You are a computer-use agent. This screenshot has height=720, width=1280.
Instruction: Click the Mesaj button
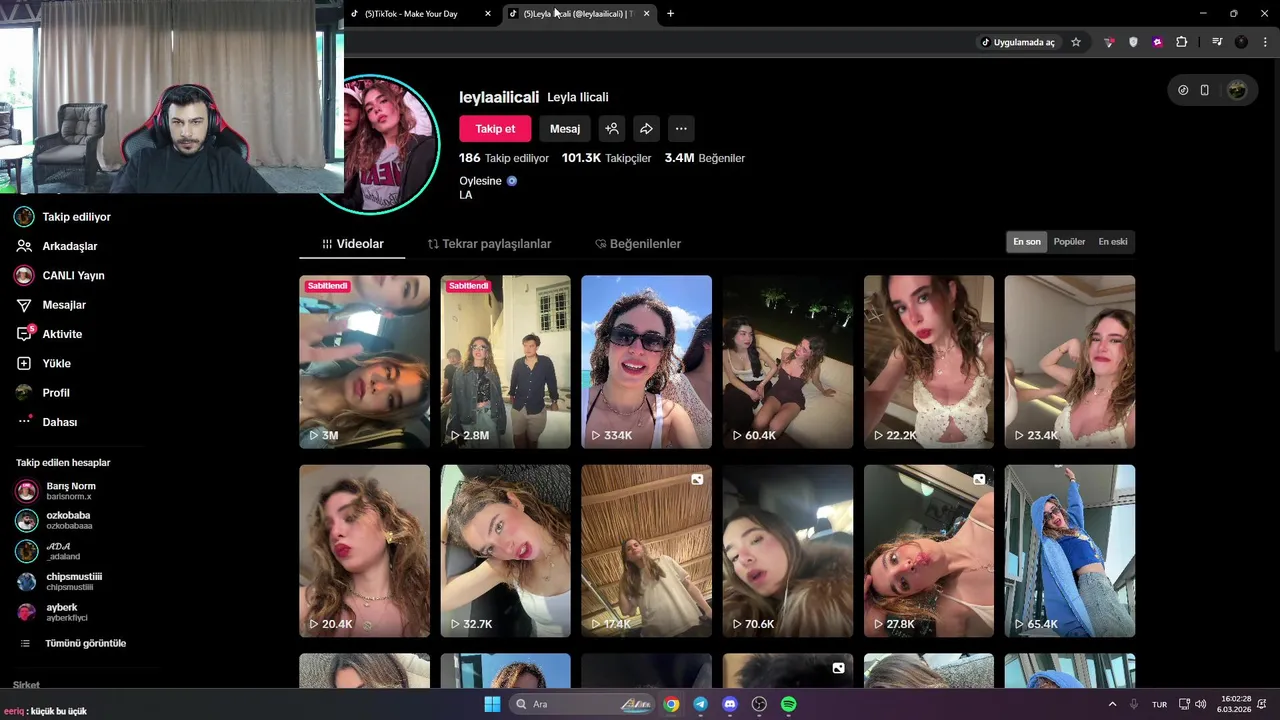pos(565,129)
